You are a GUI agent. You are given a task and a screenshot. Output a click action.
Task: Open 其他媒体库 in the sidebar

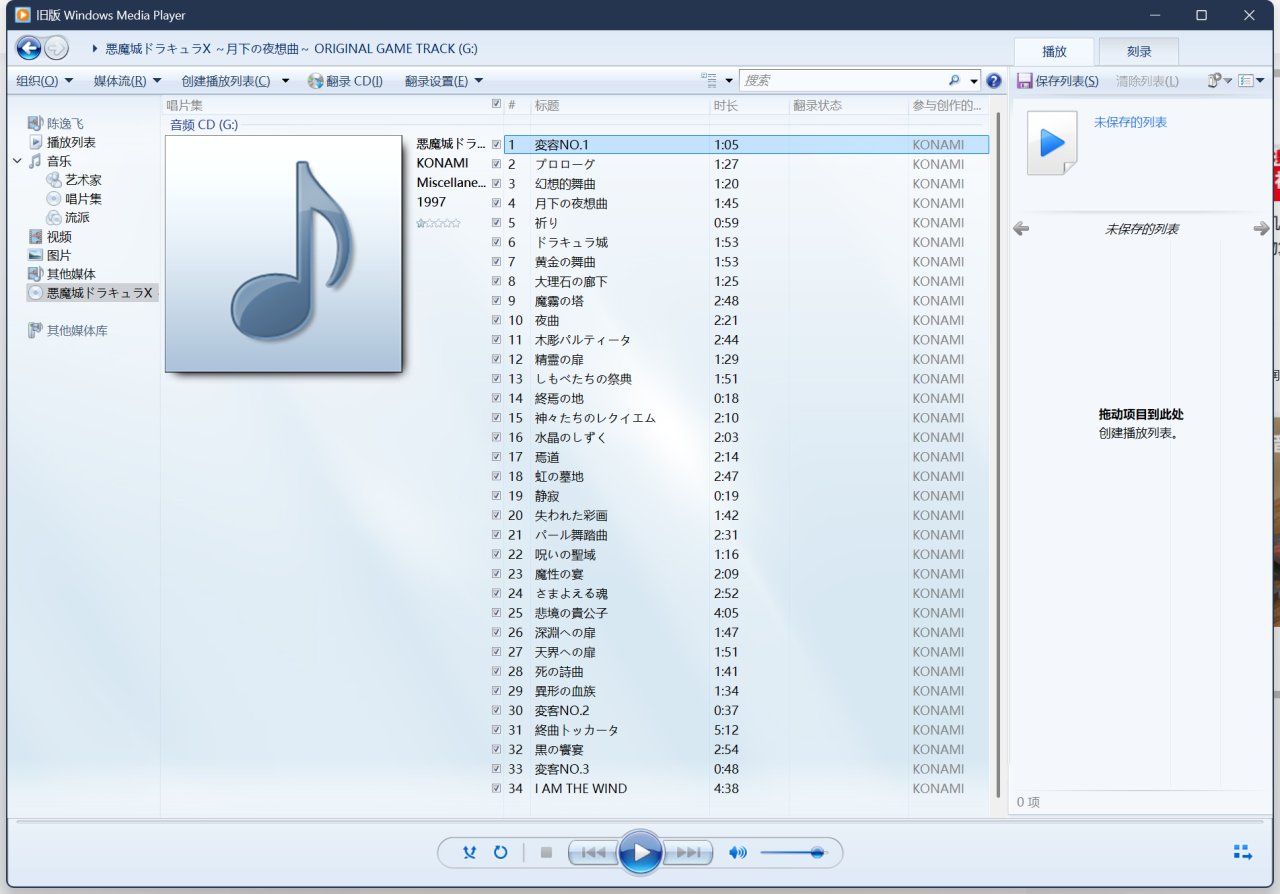(x=68, y=330)
